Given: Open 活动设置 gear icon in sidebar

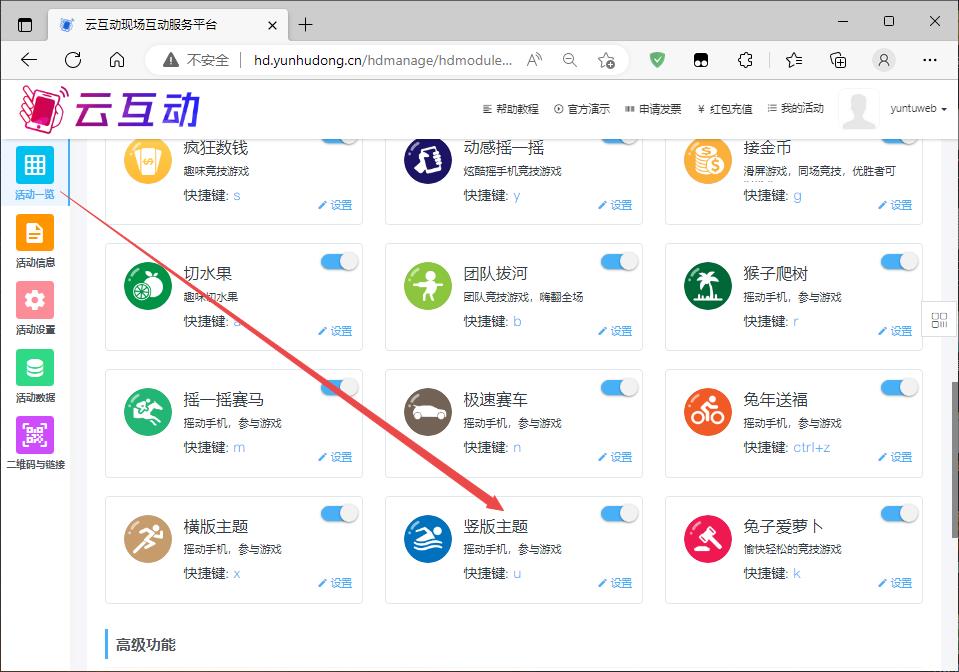Looking at the screenshot, I should click(35, 300).
